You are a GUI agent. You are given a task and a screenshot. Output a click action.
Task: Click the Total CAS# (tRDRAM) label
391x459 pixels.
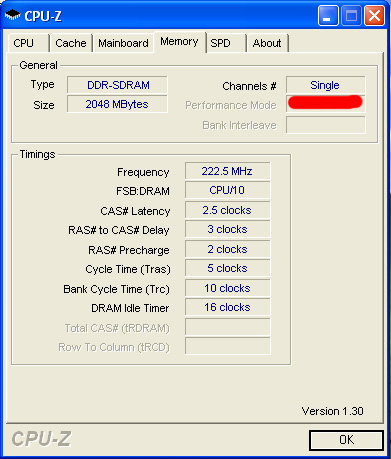point(117,328)
